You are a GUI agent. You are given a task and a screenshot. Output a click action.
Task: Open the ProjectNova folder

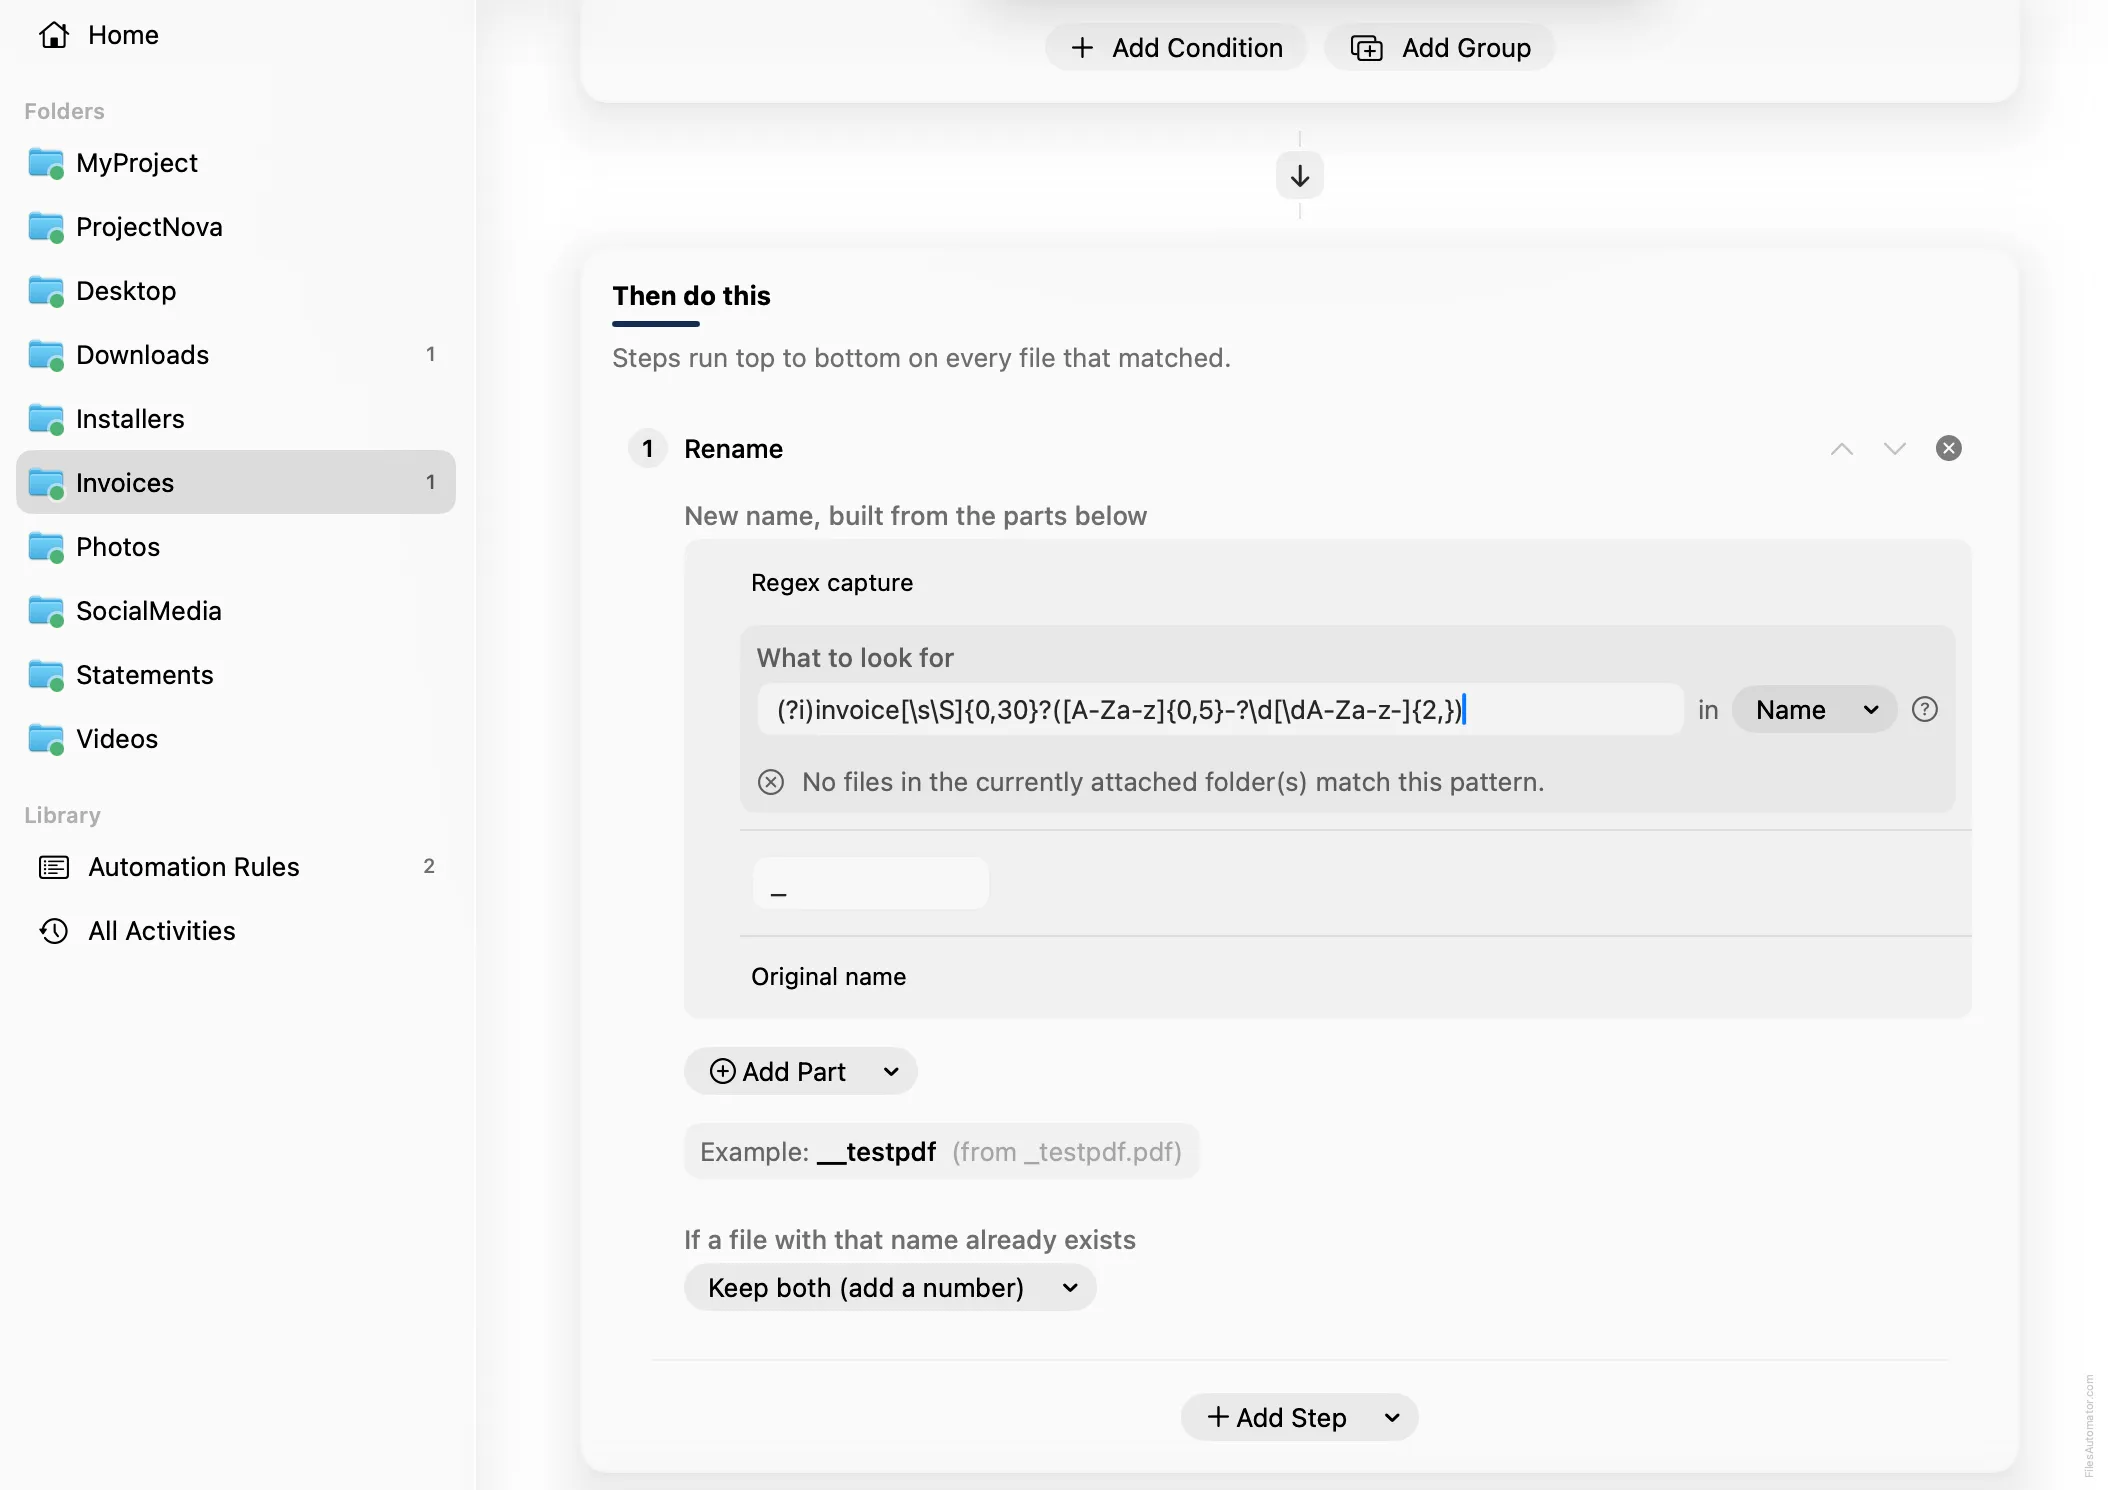(x=236, y=227)
